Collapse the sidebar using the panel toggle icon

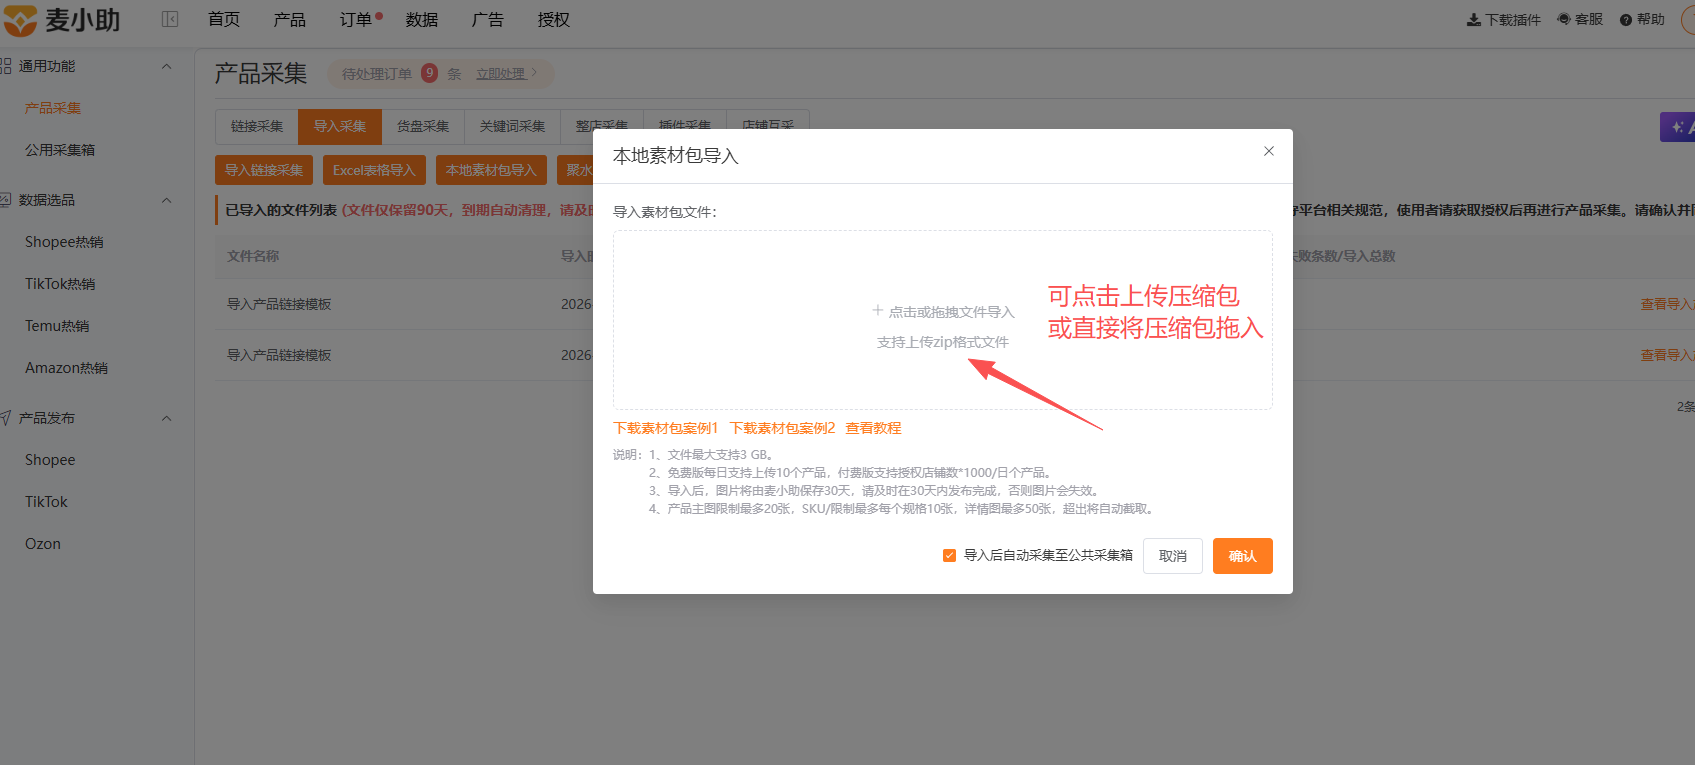click(x=170, y=19)
